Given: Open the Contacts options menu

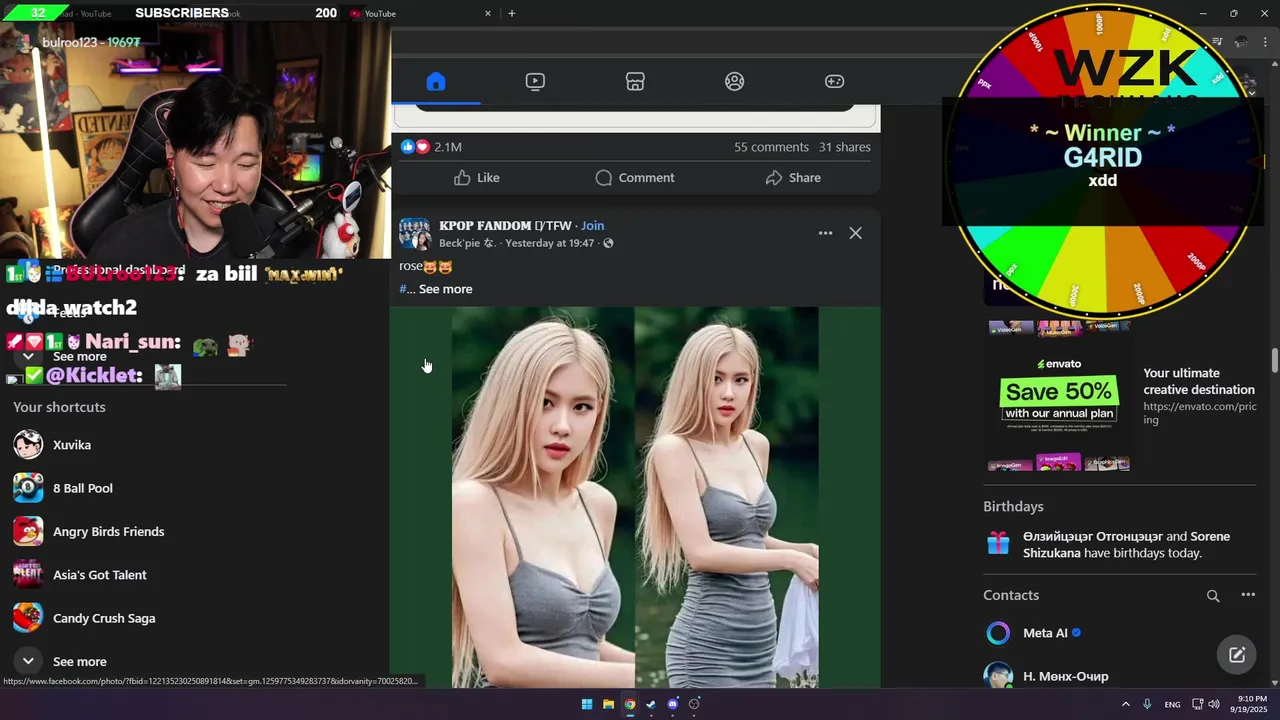Looking at the screenshot, I should coord(1248,595).
